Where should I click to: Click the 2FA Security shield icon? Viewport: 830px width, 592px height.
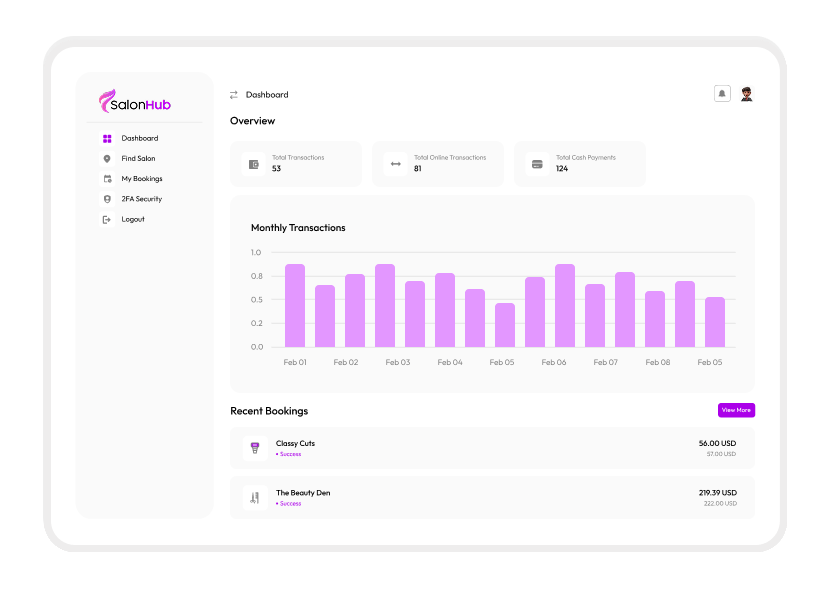point(107,199)
